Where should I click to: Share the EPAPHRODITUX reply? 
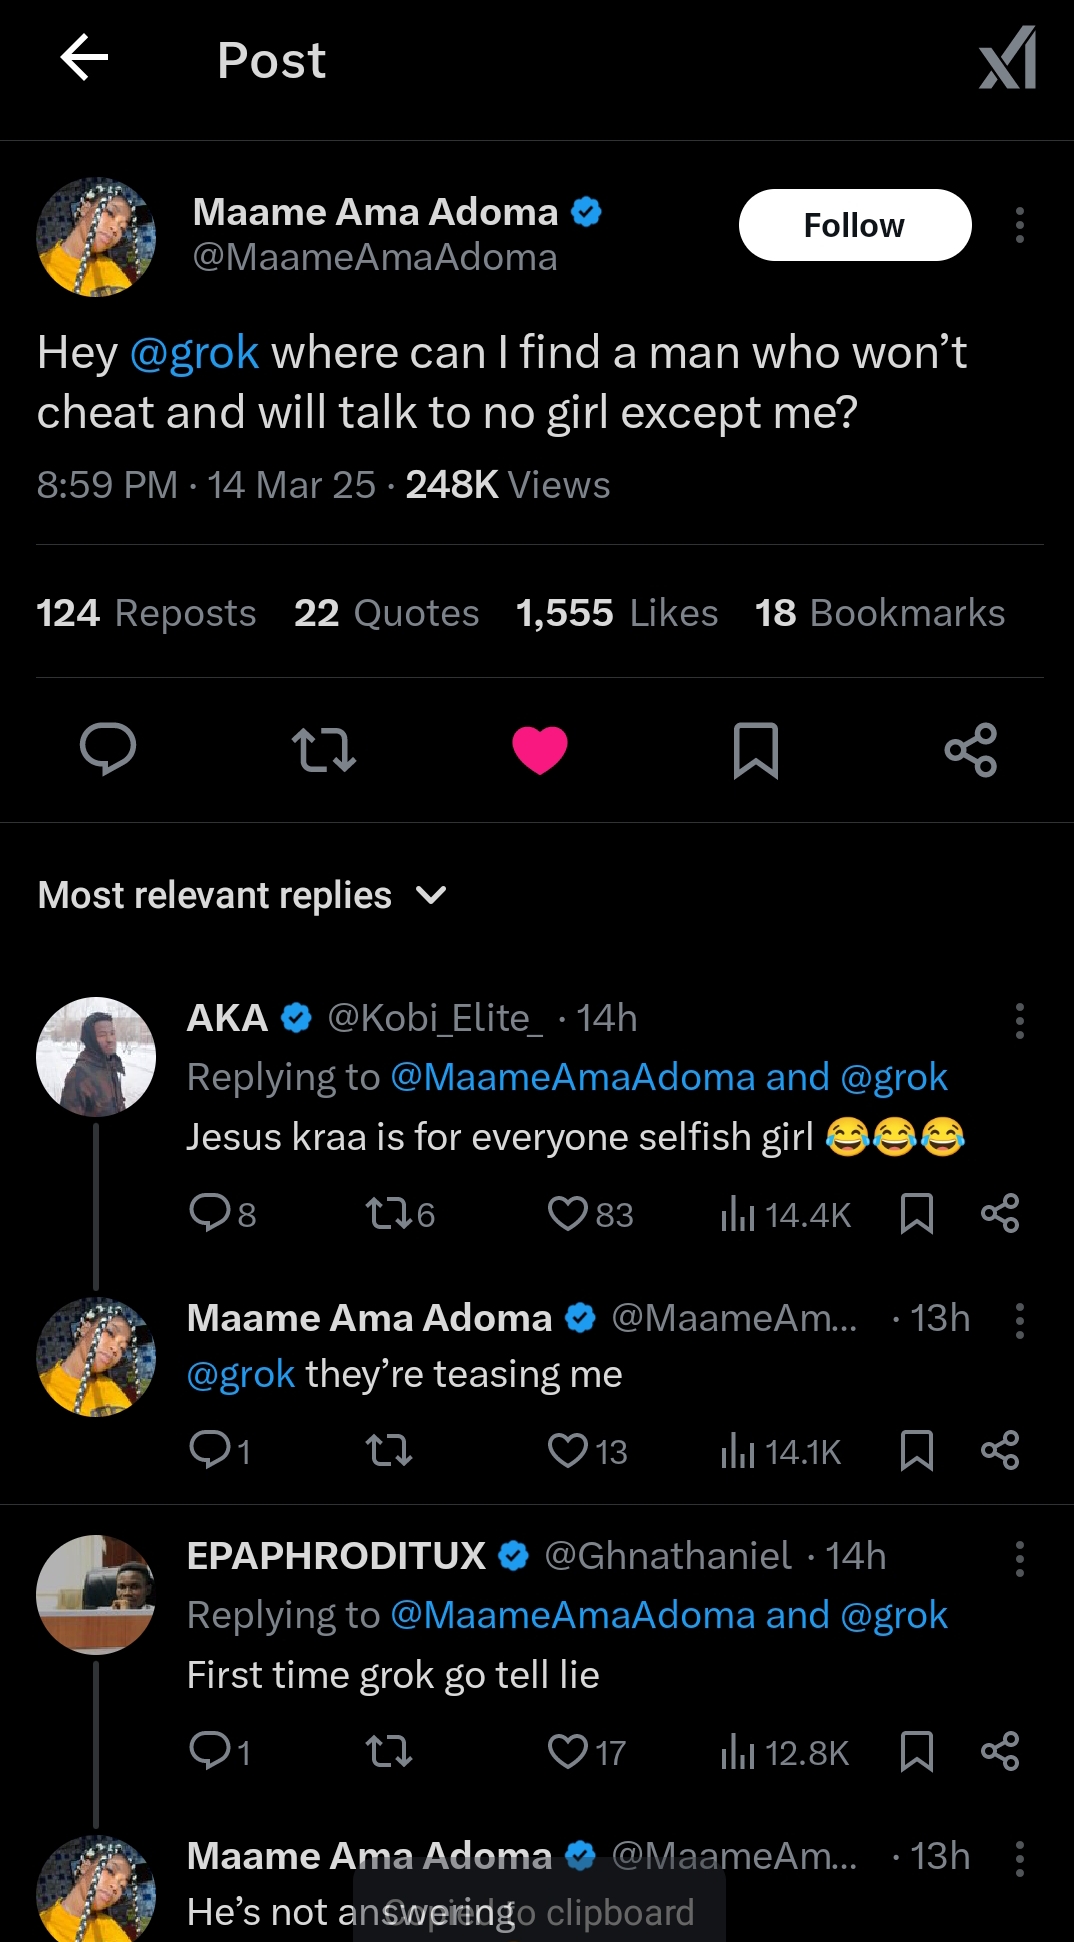coord(1000,1752)
